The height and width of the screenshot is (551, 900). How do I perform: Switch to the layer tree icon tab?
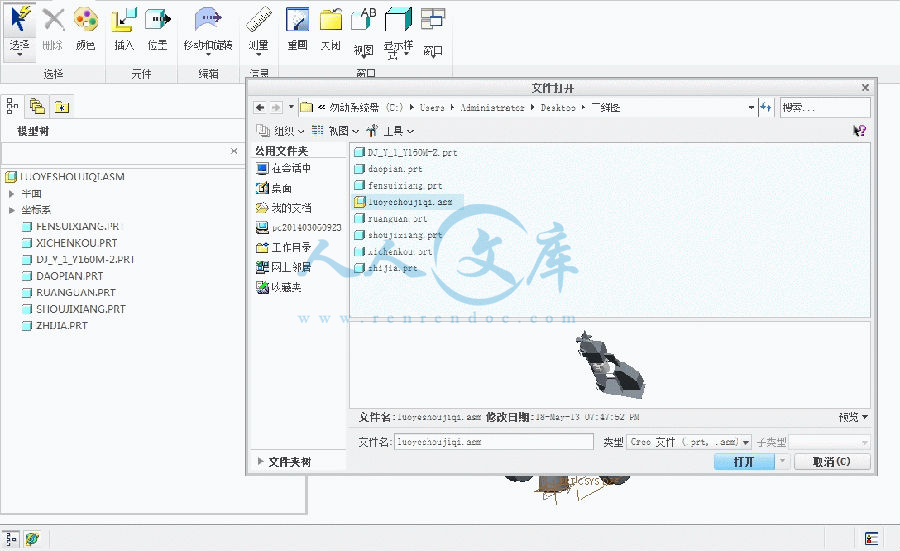coord(37,106)
